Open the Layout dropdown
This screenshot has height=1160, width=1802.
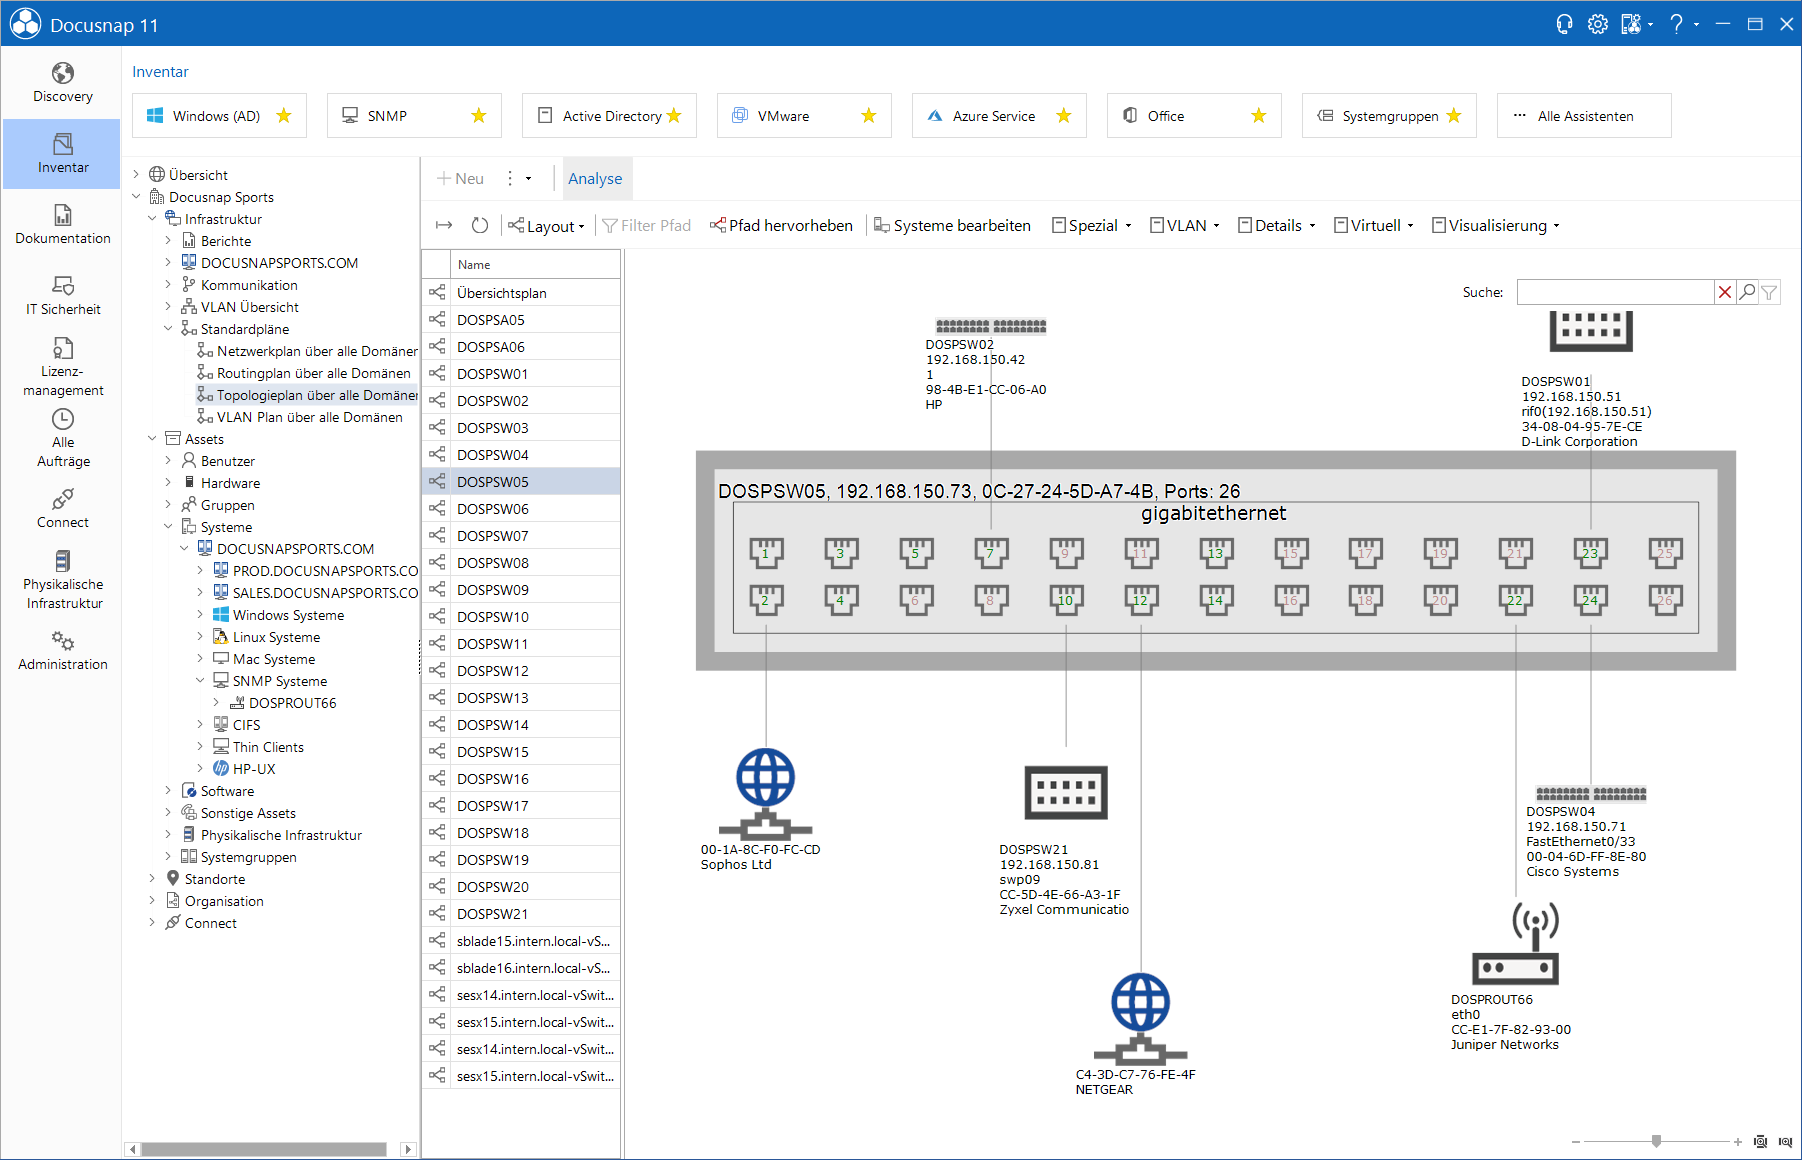click(x=546, y=226)
